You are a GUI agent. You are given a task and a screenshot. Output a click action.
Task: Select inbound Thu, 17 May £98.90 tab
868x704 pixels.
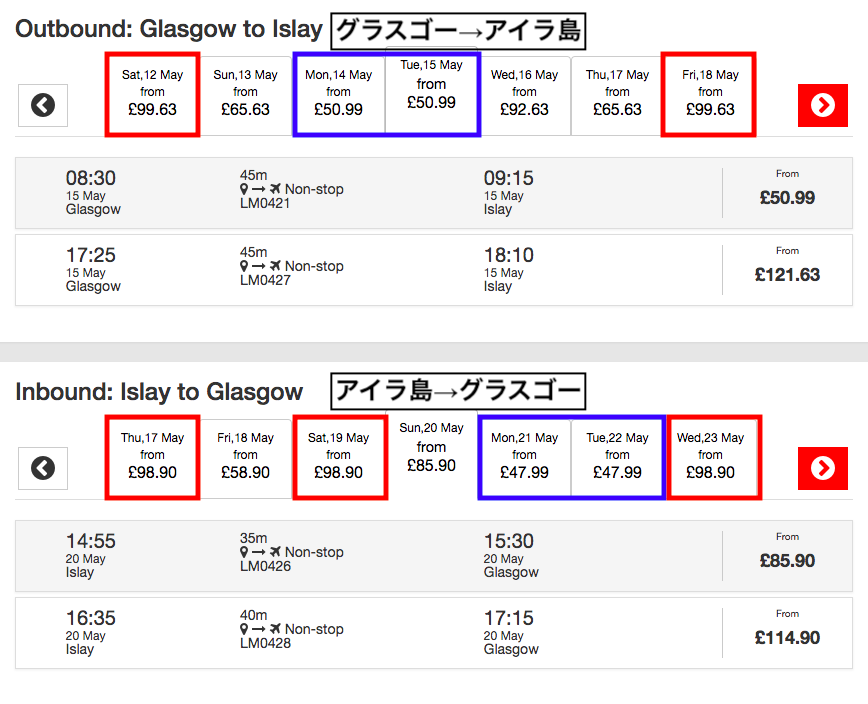153,456
